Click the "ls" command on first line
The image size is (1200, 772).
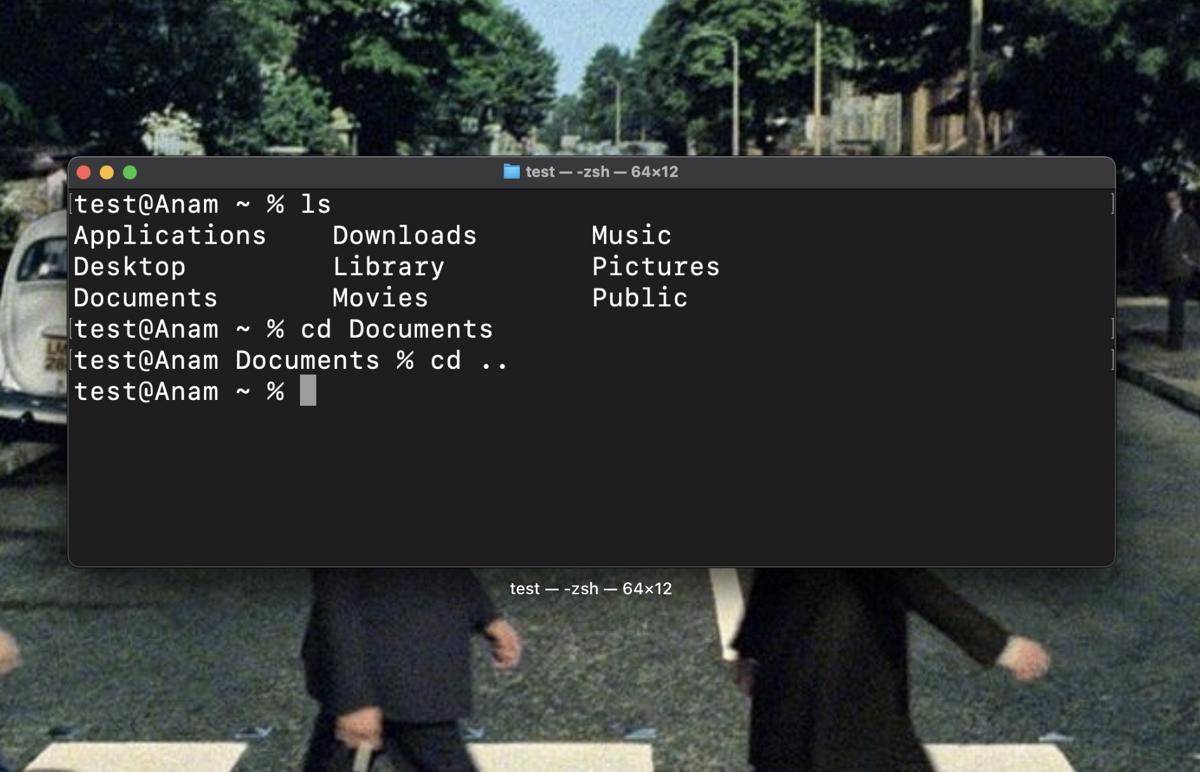[x=315, y=205]
